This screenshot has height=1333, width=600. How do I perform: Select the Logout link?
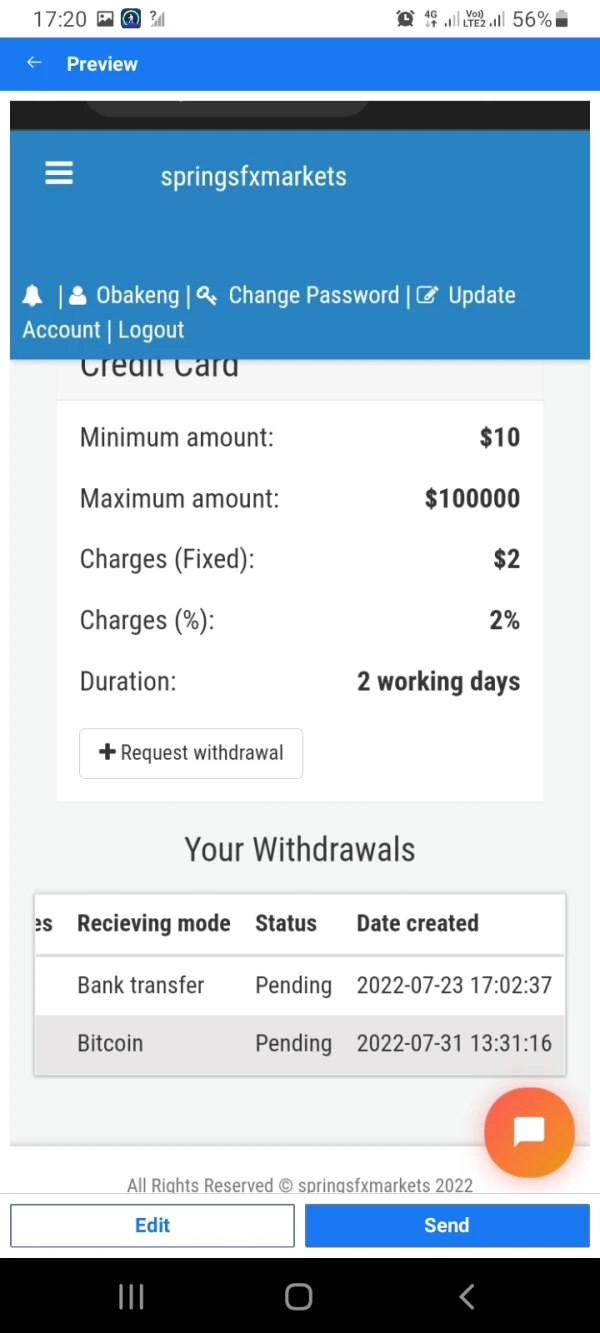[151, 330]
